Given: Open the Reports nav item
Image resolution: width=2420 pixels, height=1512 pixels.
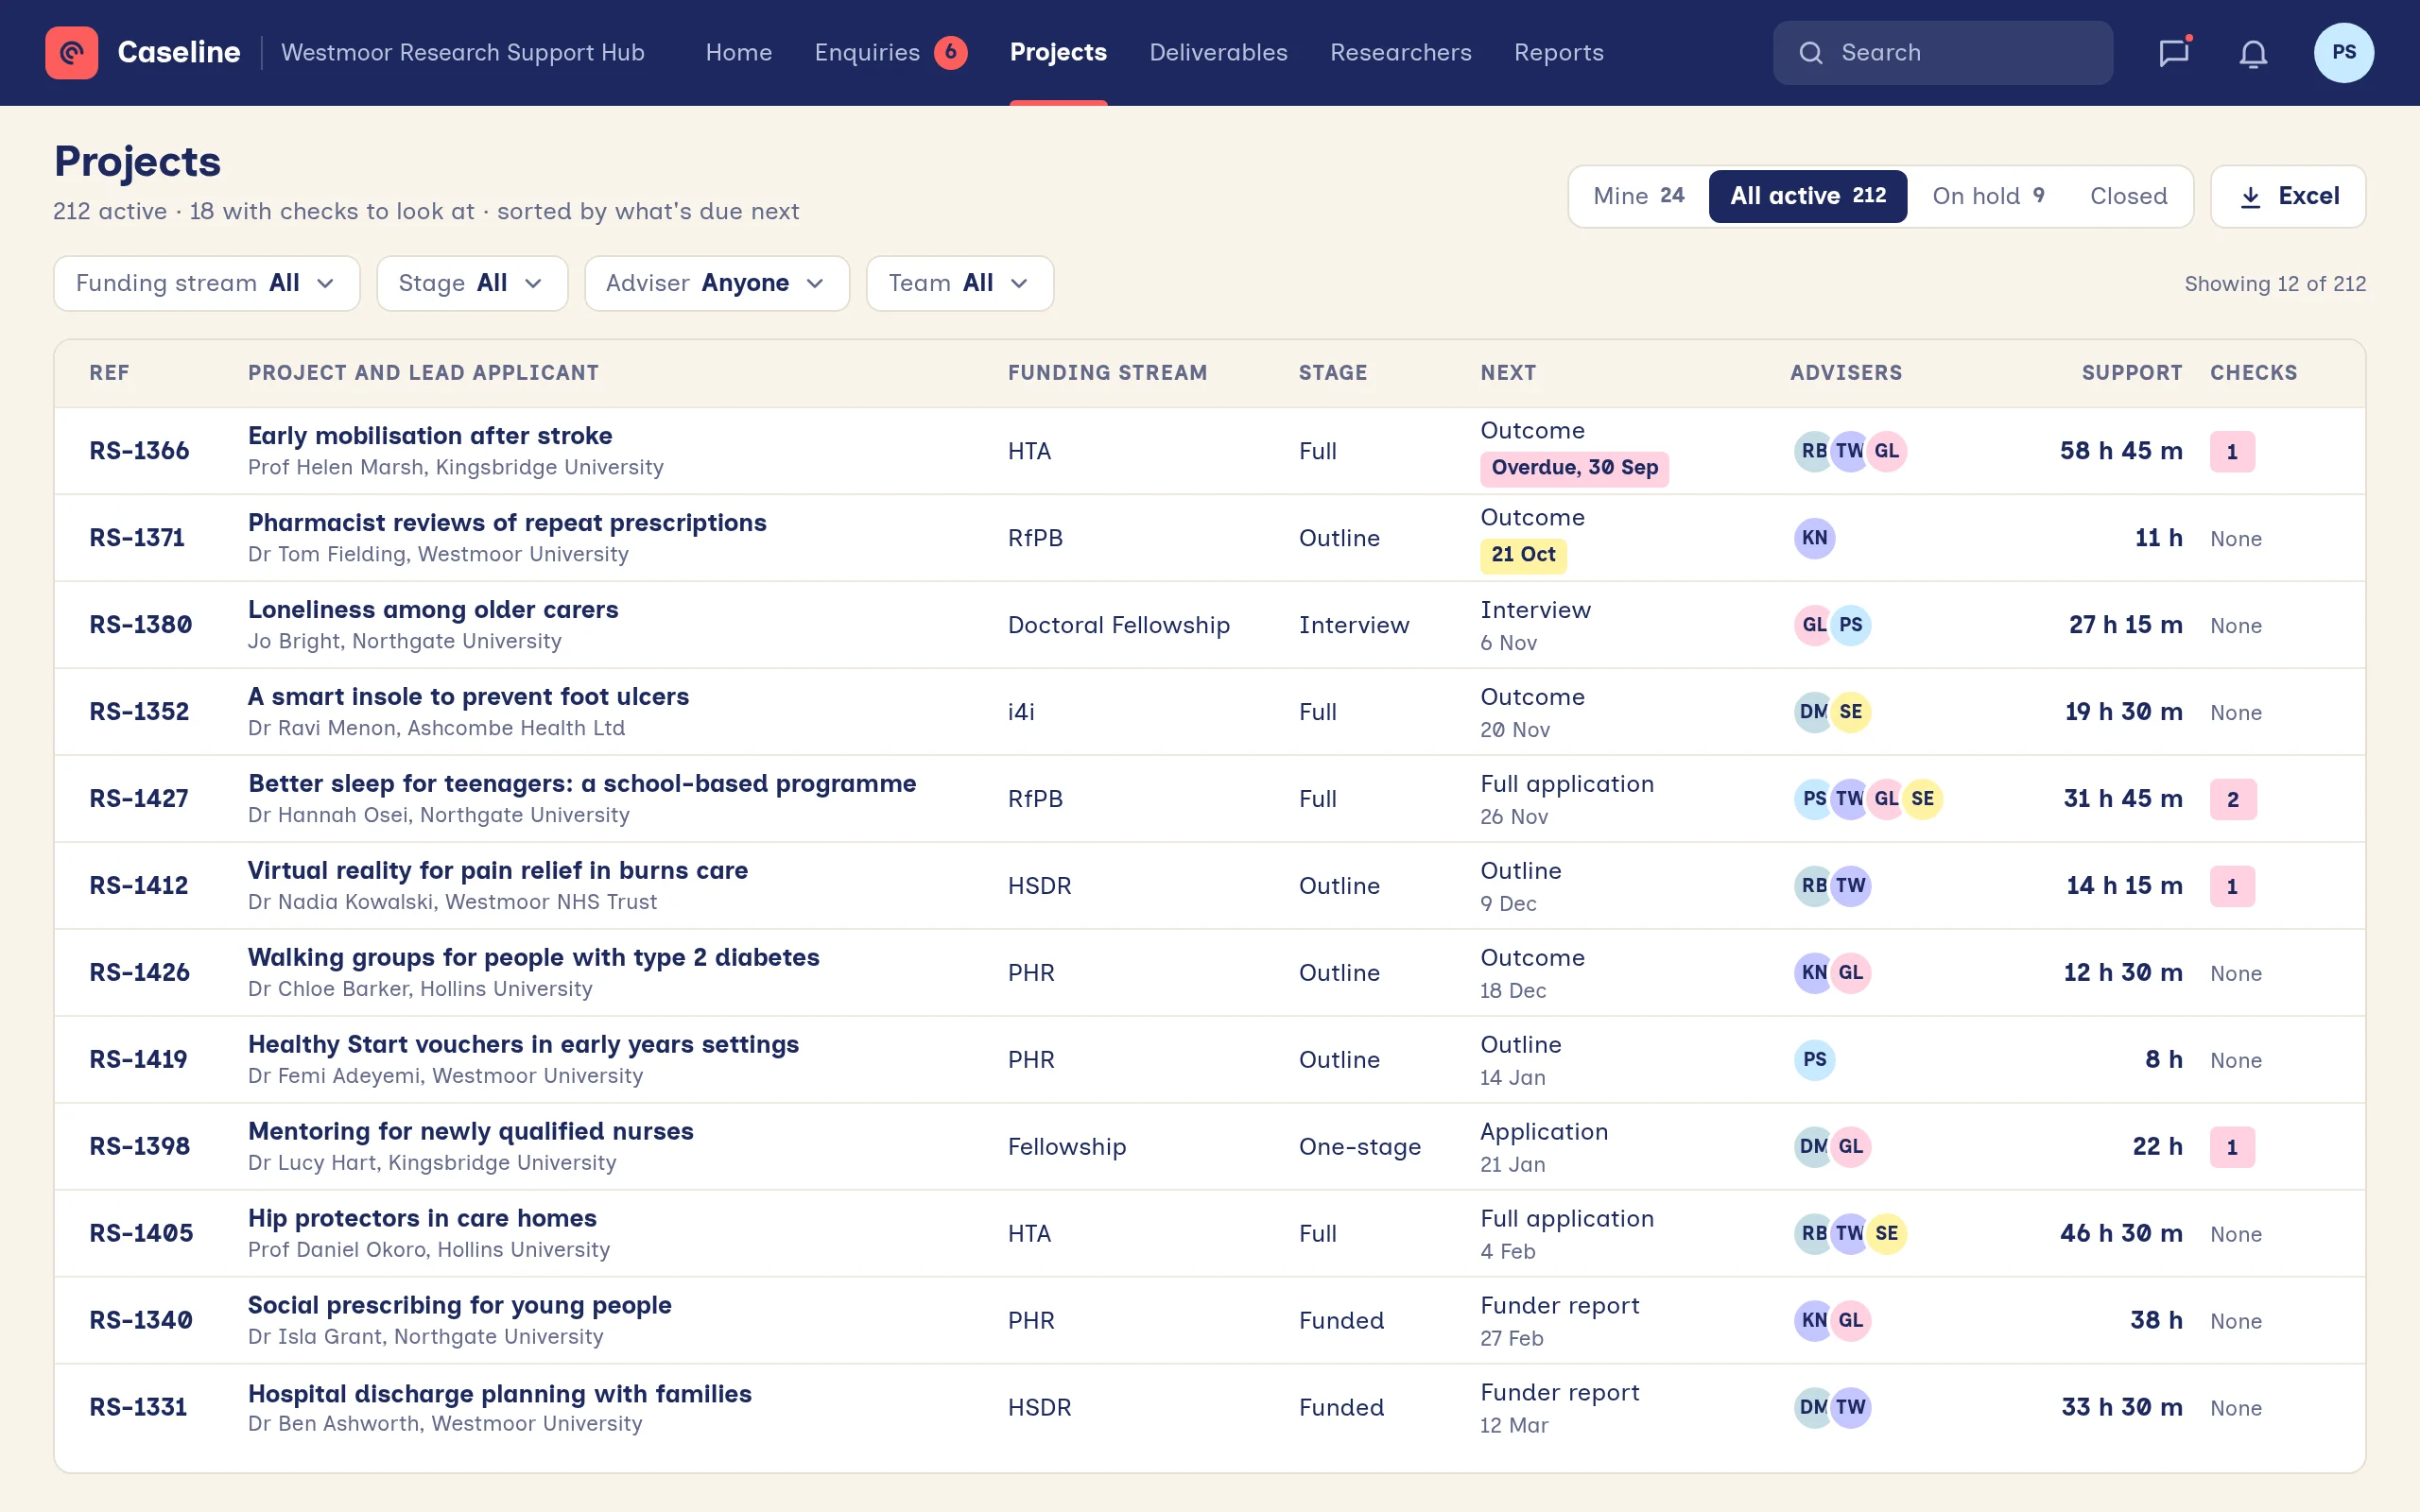Looking at the screenshot, I should tap(1558, 52).
